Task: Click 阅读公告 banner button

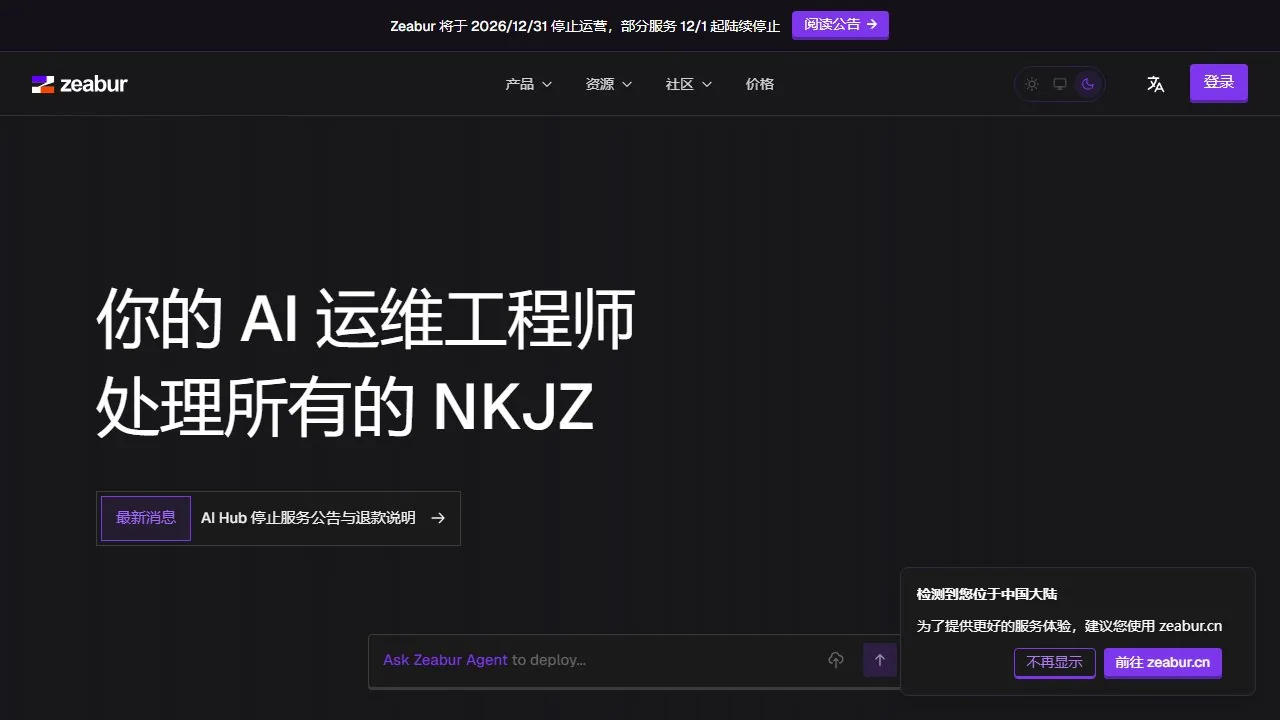Action: 840,25
